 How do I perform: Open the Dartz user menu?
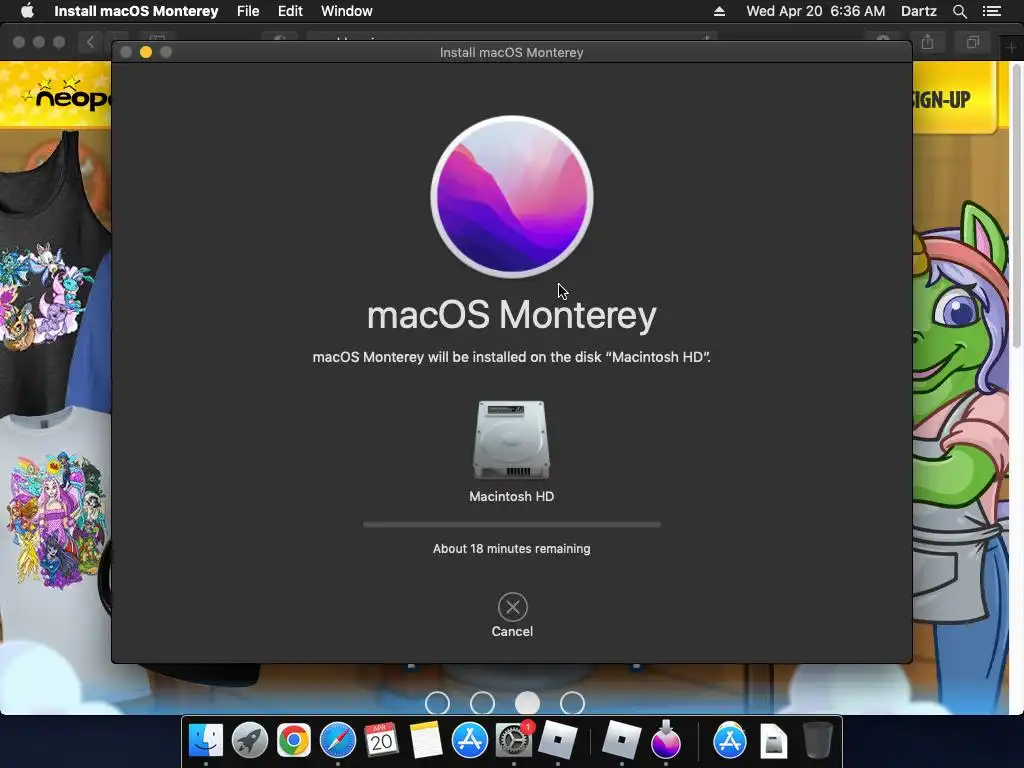point(919,11)
